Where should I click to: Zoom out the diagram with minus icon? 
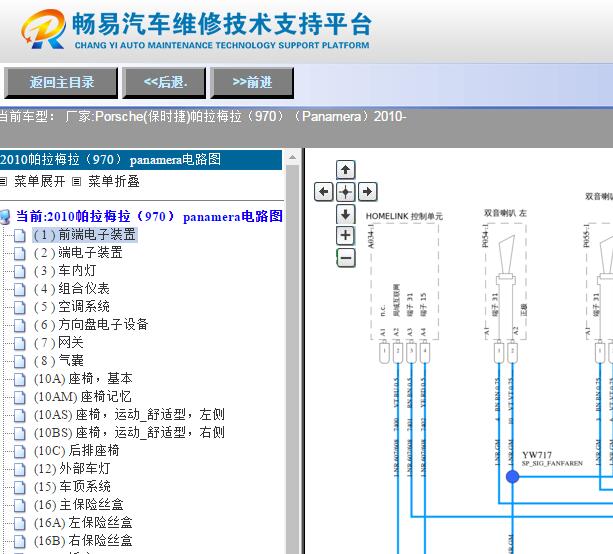coord(346,258)
